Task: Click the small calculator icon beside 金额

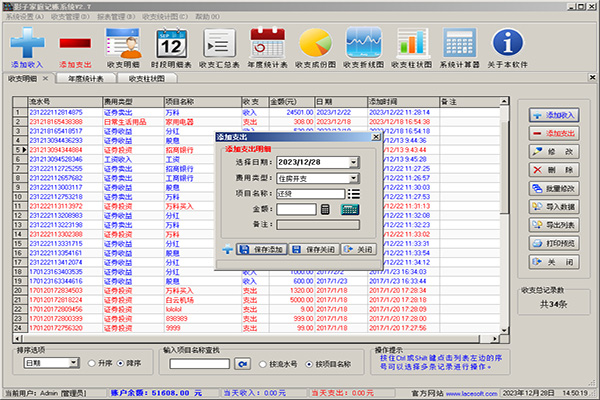Action: click(325, 209)
